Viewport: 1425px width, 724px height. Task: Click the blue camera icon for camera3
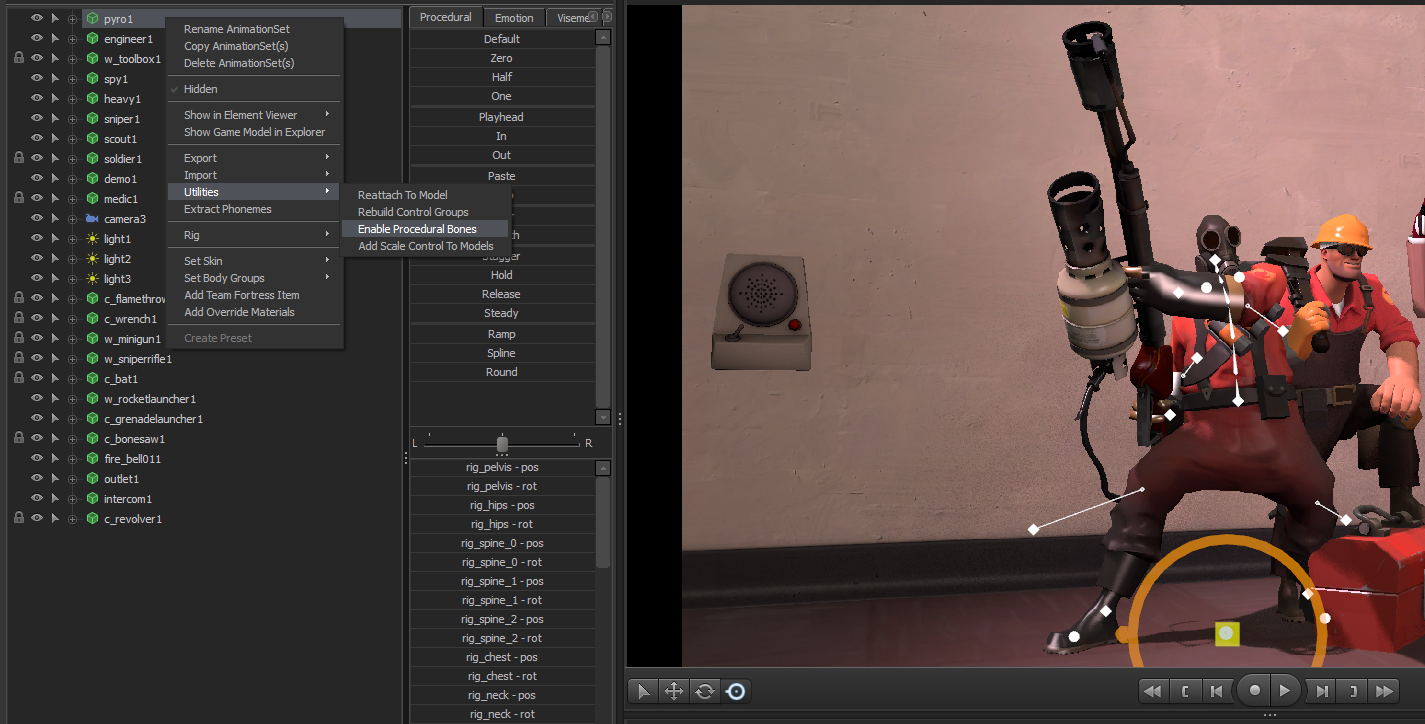92,219
